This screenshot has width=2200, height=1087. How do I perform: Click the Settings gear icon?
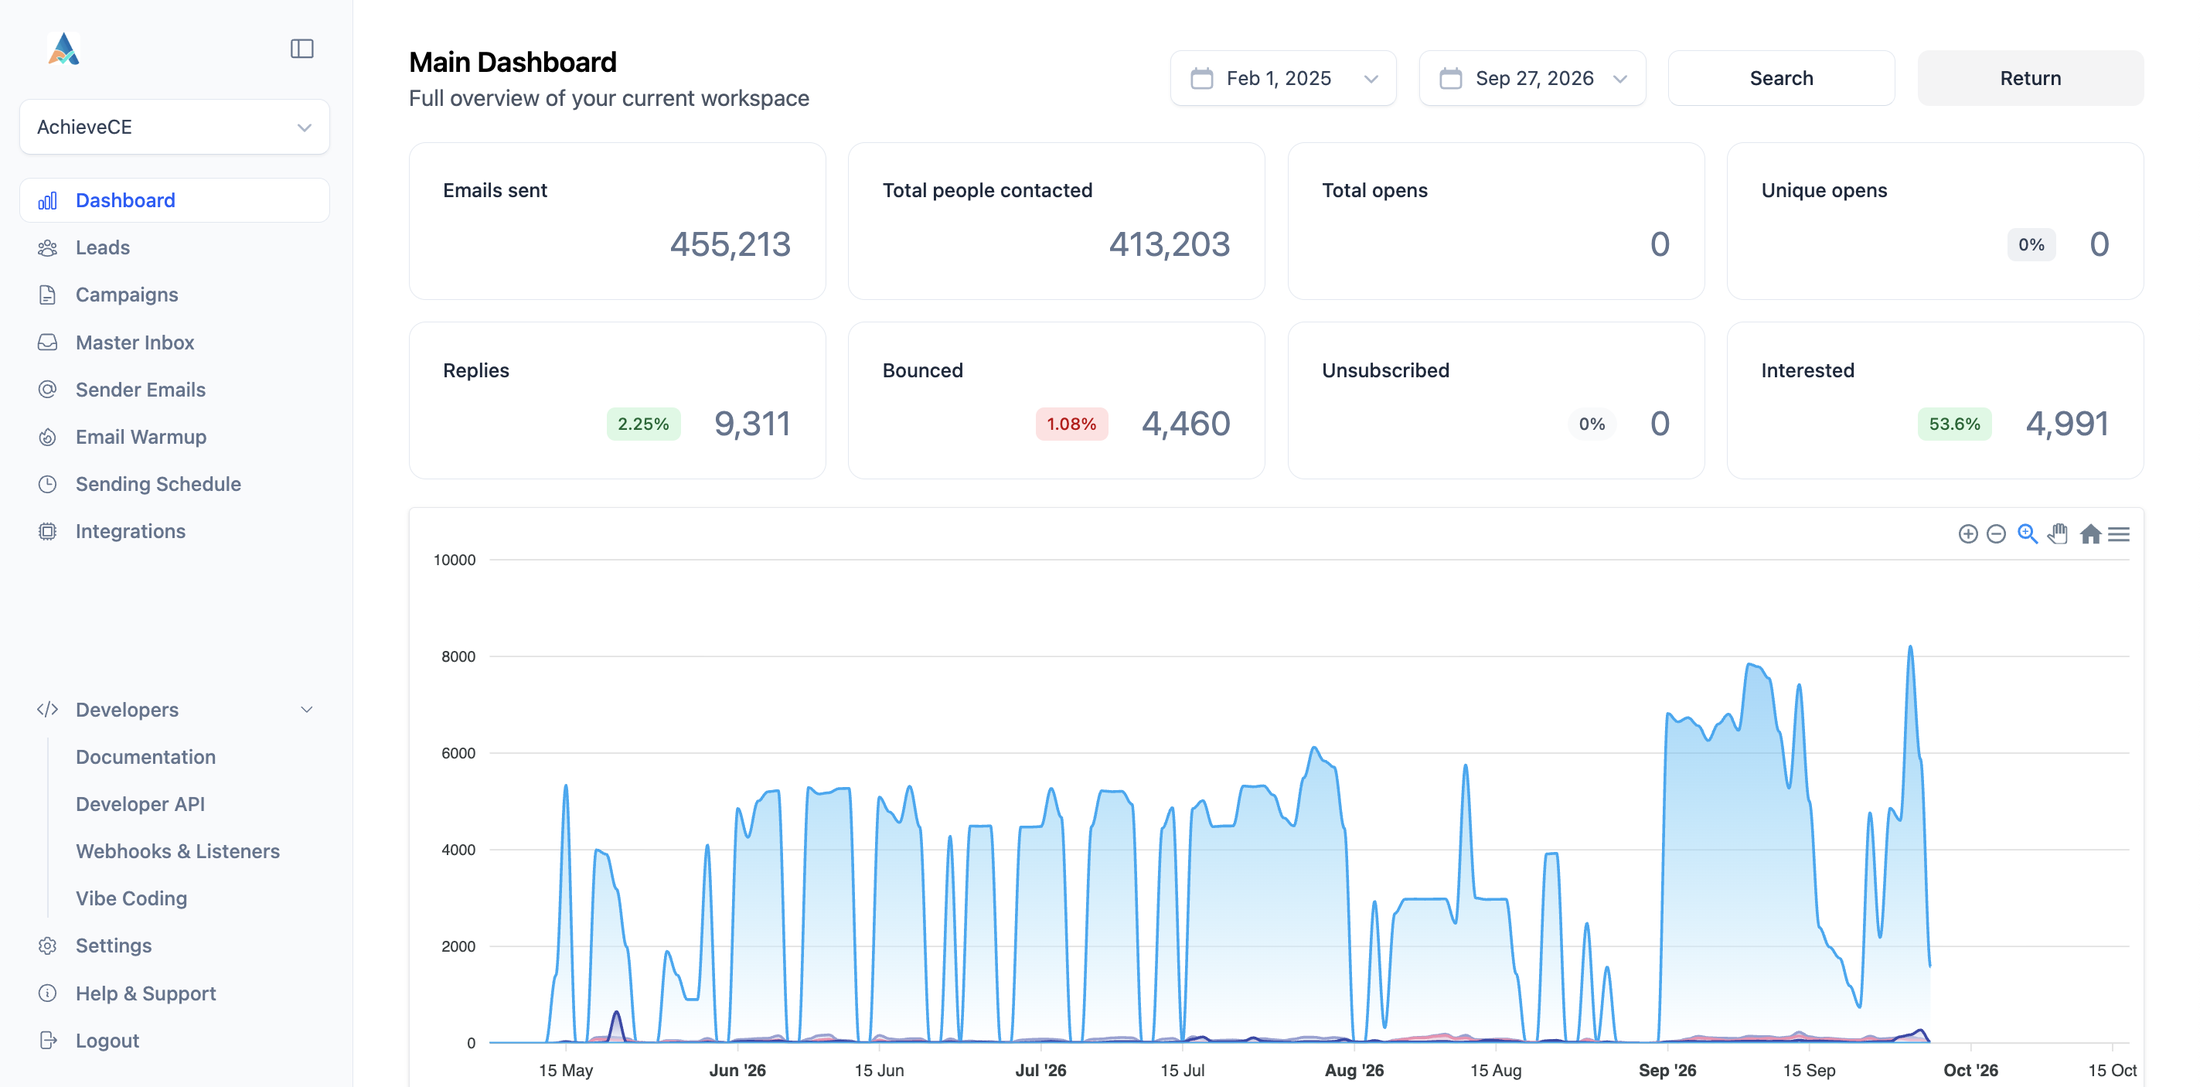click(x=47, y=945)
